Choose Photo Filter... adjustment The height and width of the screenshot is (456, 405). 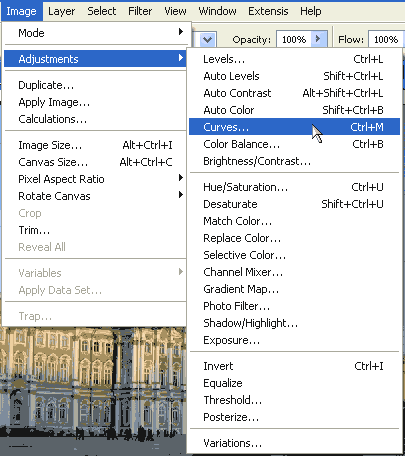coord(294,306)
